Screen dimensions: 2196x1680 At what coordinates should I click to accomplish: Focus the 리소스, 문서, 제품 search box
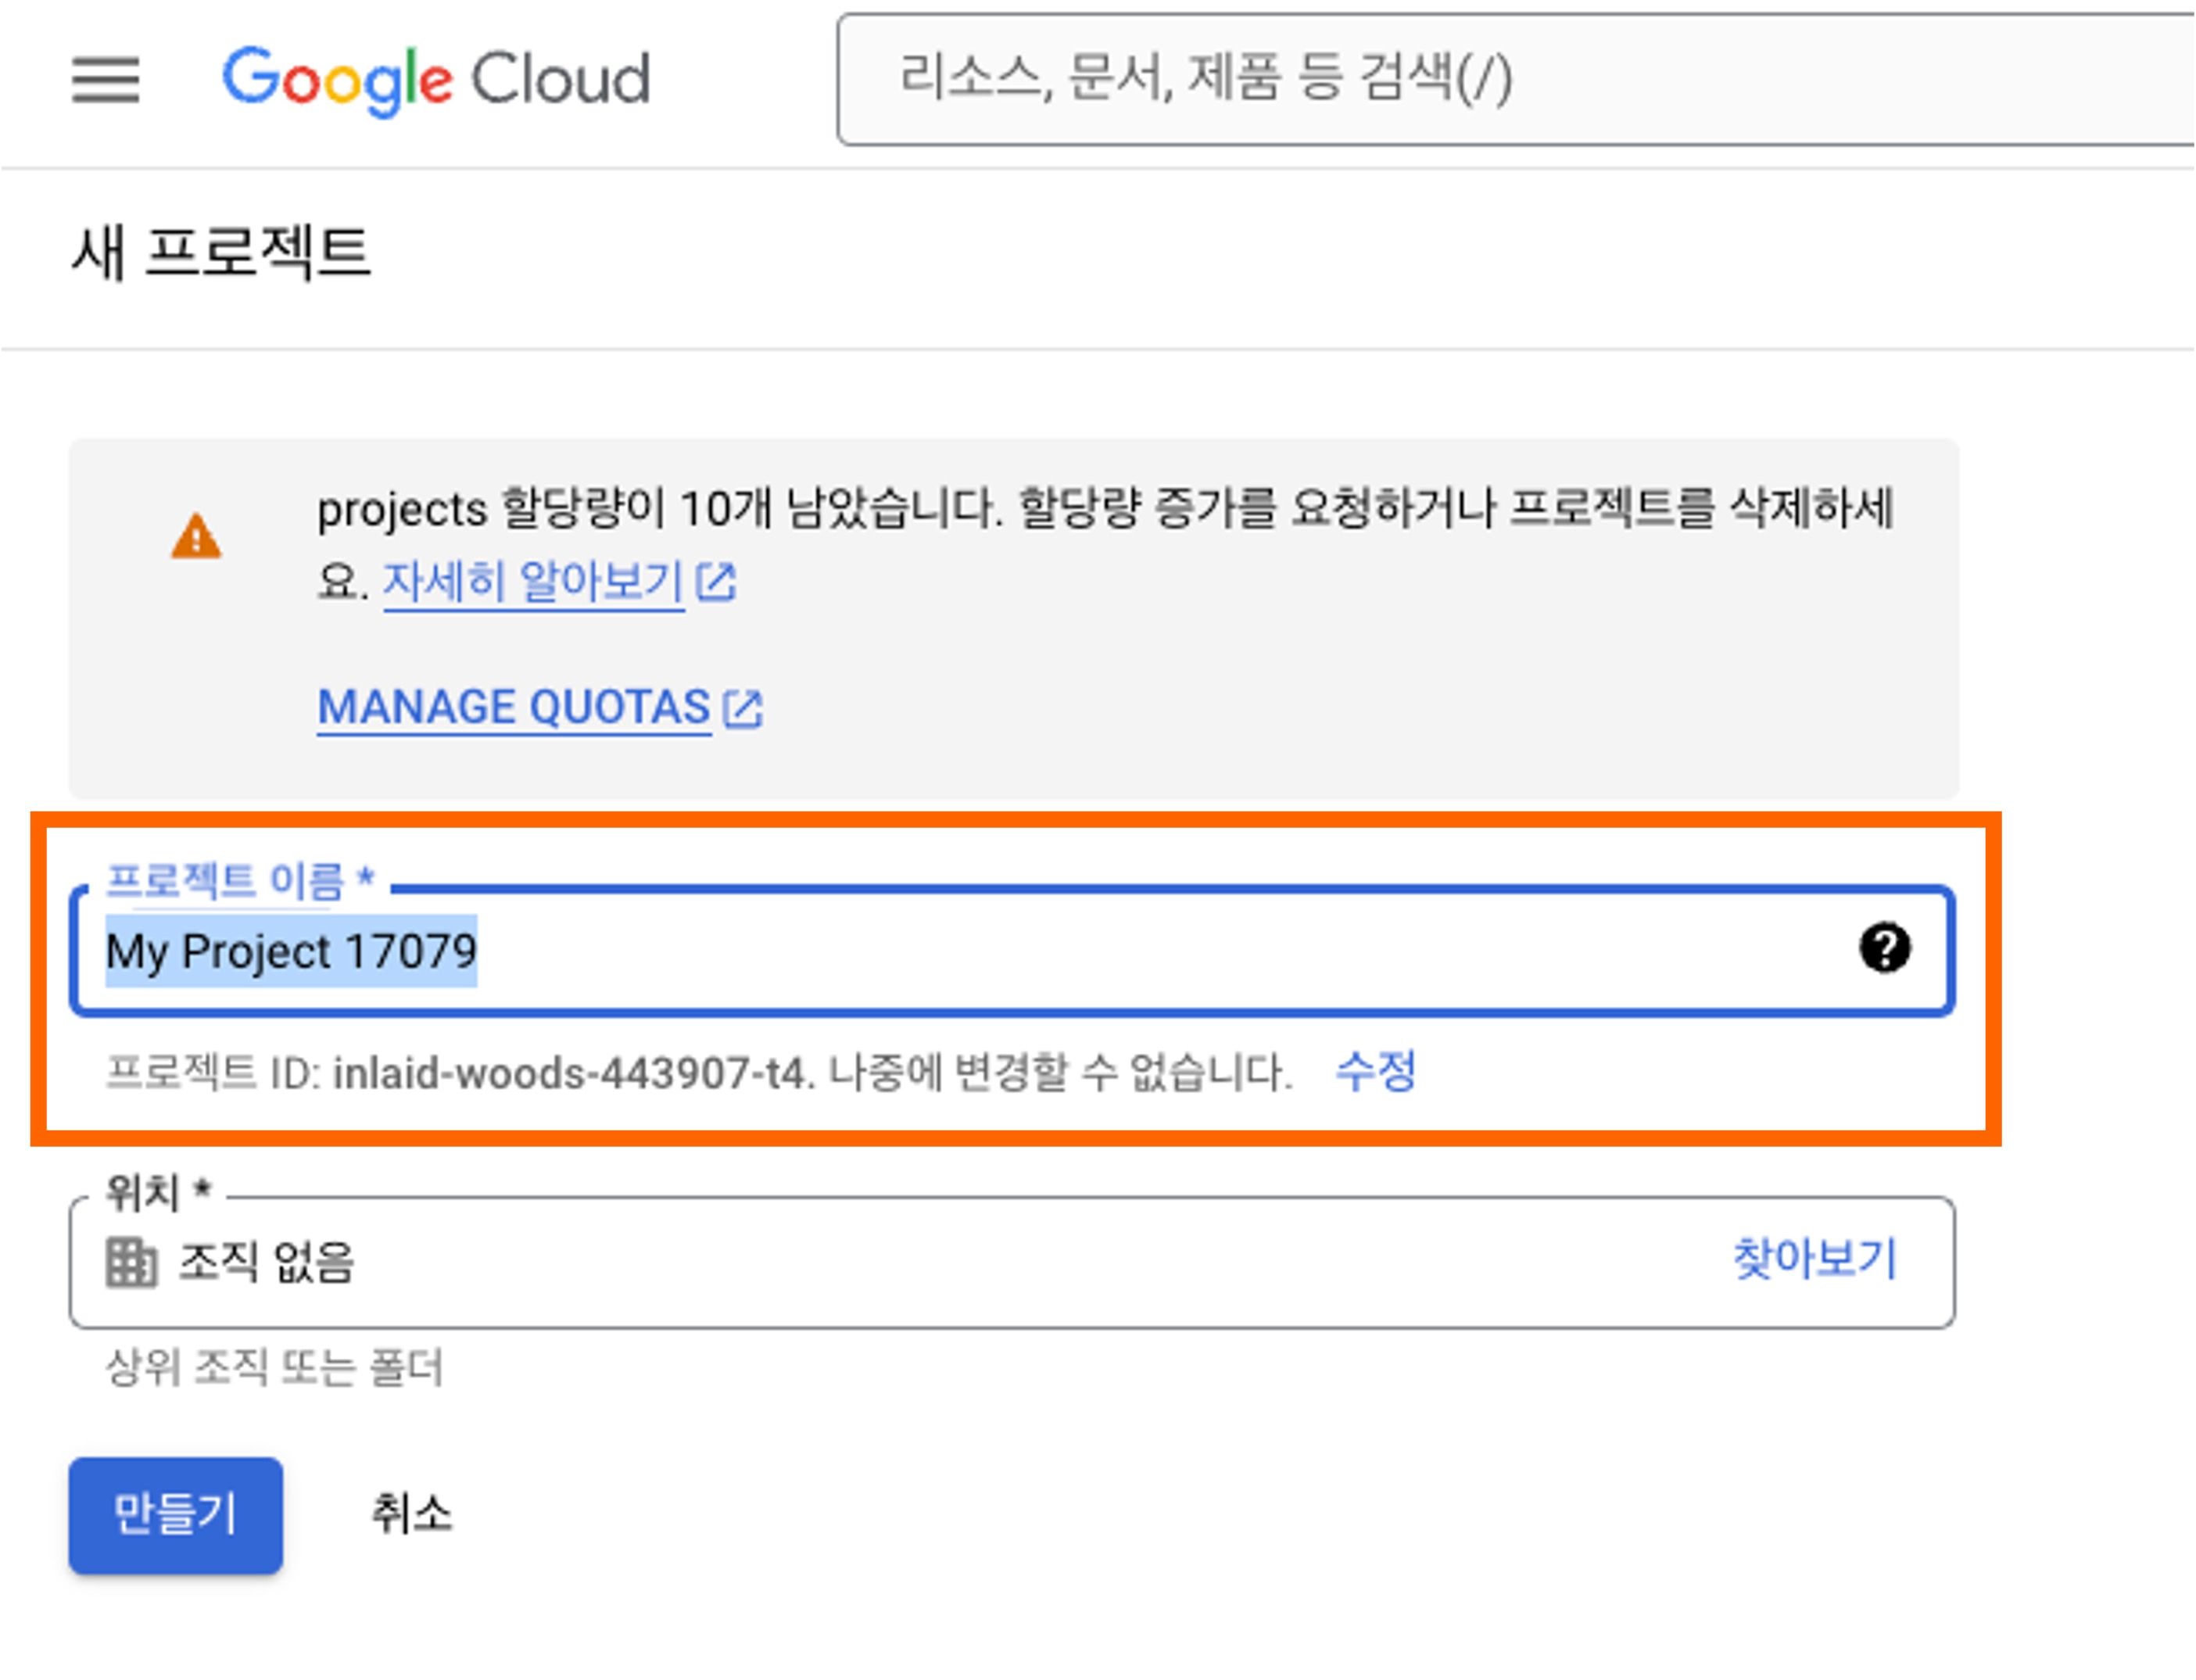(1515, 80)
